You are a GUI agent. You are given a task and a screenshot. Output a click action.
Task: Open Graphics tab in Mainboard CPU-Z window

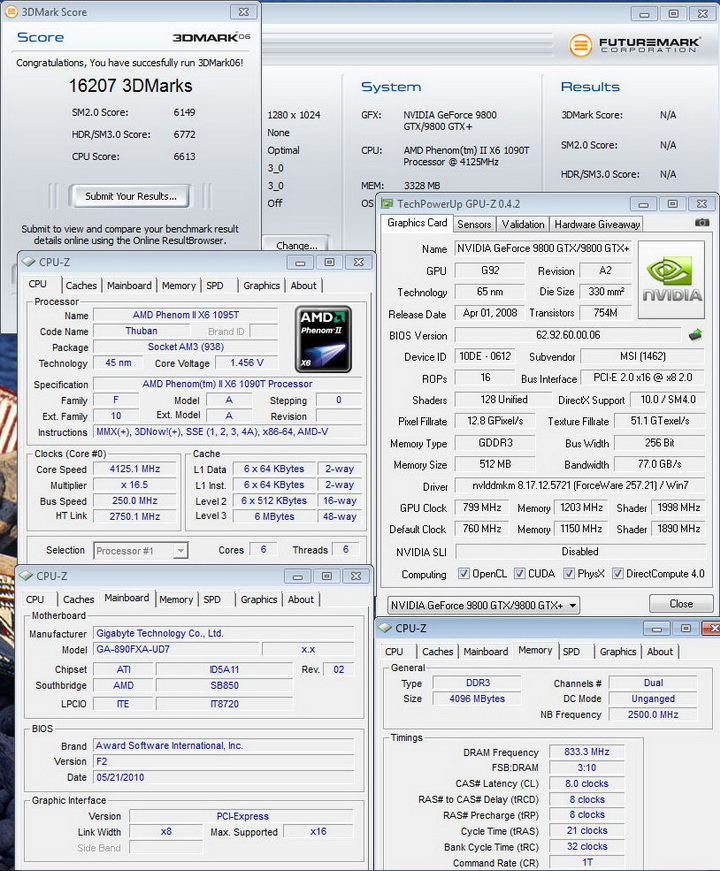(x=258, y=599)
